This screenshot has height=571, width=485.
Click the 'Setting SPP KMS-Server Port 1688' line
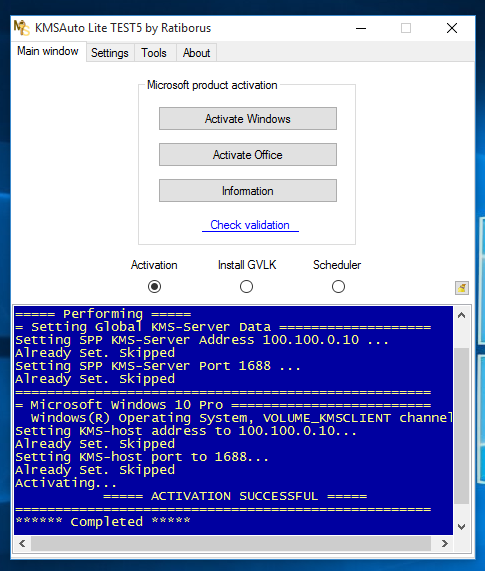click(x=158, y=366)
